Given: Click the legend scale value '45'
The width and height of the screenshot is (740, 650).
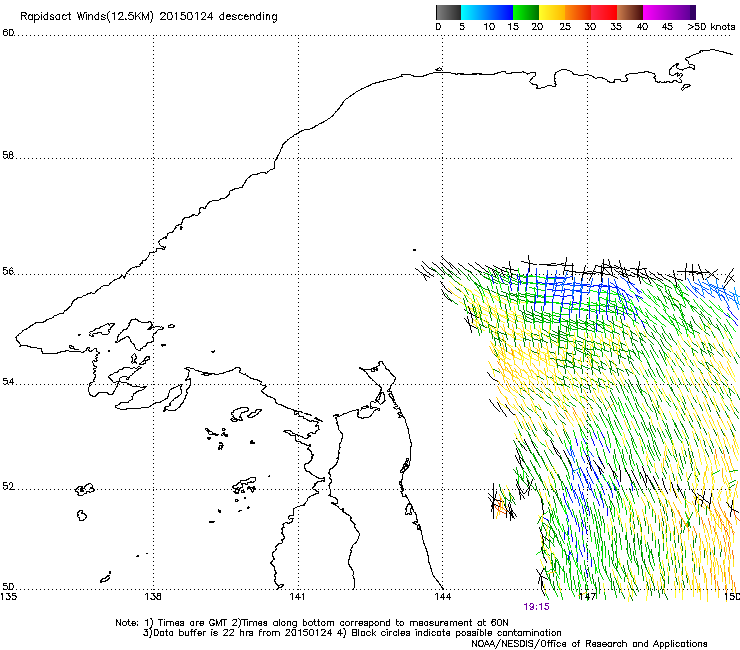Looking at the screenshot, I should click(x=667, y=27).
